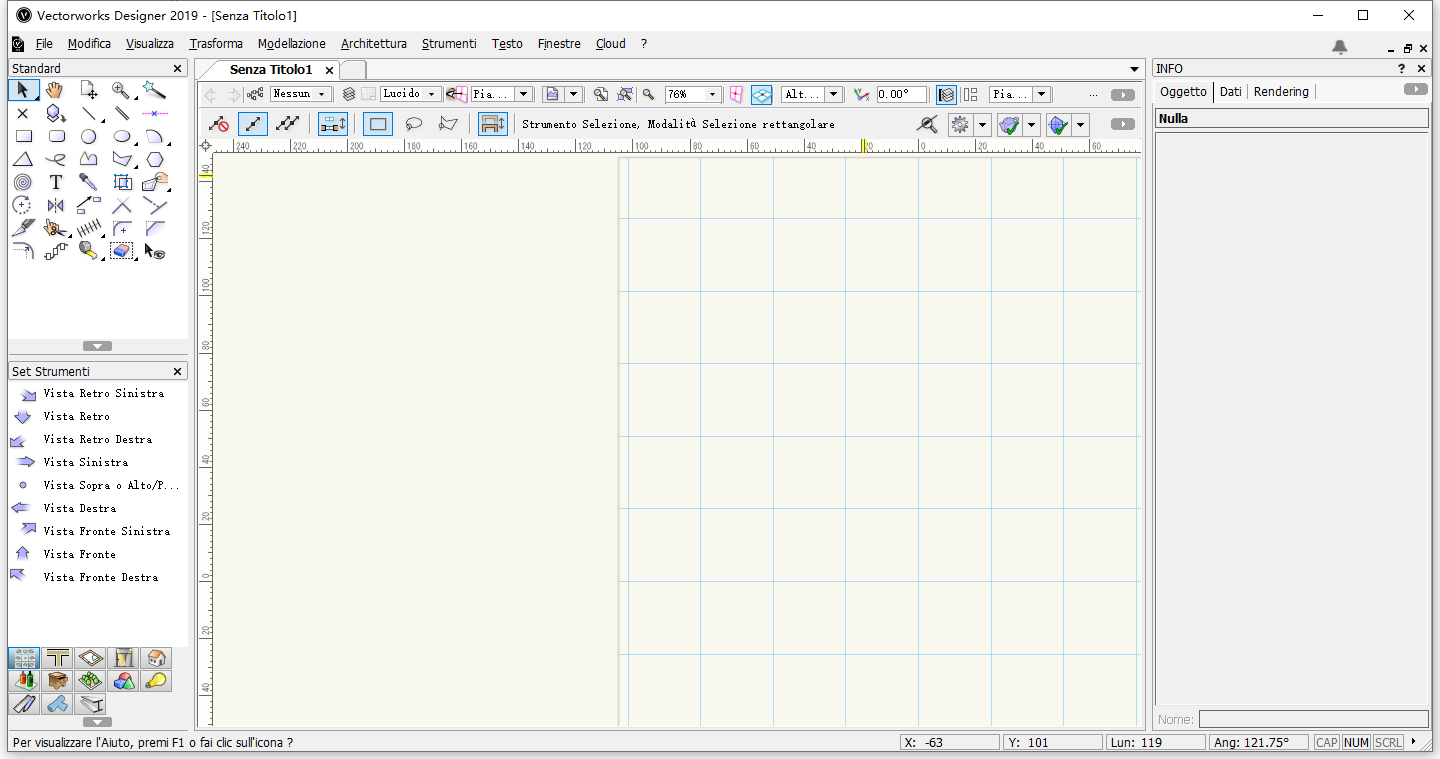Select the Triangle tool
Image resolution: width=1440 pixels, height=759 pixels.
(x=24, y=159)
